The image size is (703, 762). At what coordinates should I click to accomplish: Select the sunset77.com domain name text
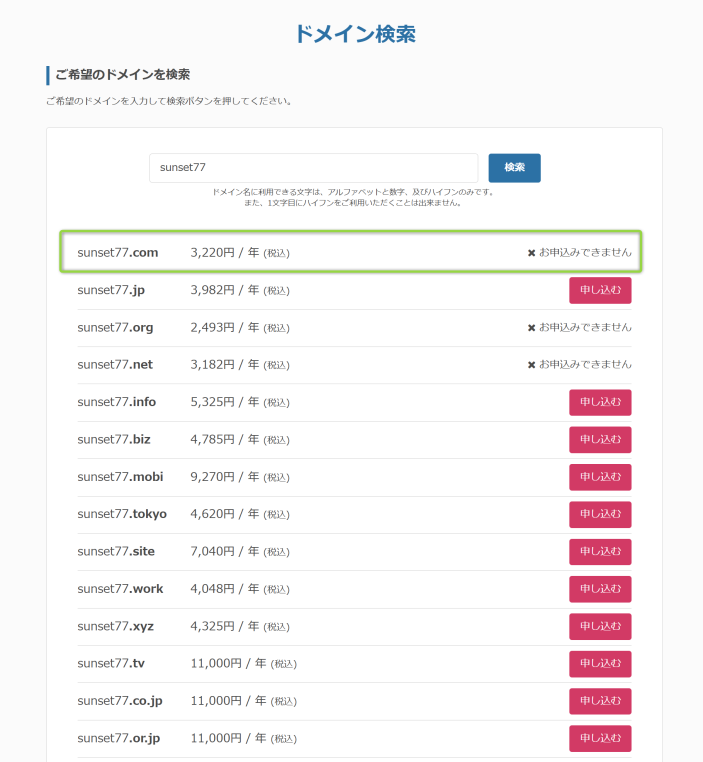point(117,253)
